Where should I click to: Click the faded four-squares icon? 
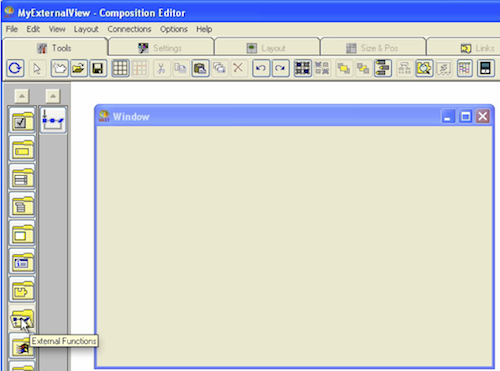[x=322, y=68]
